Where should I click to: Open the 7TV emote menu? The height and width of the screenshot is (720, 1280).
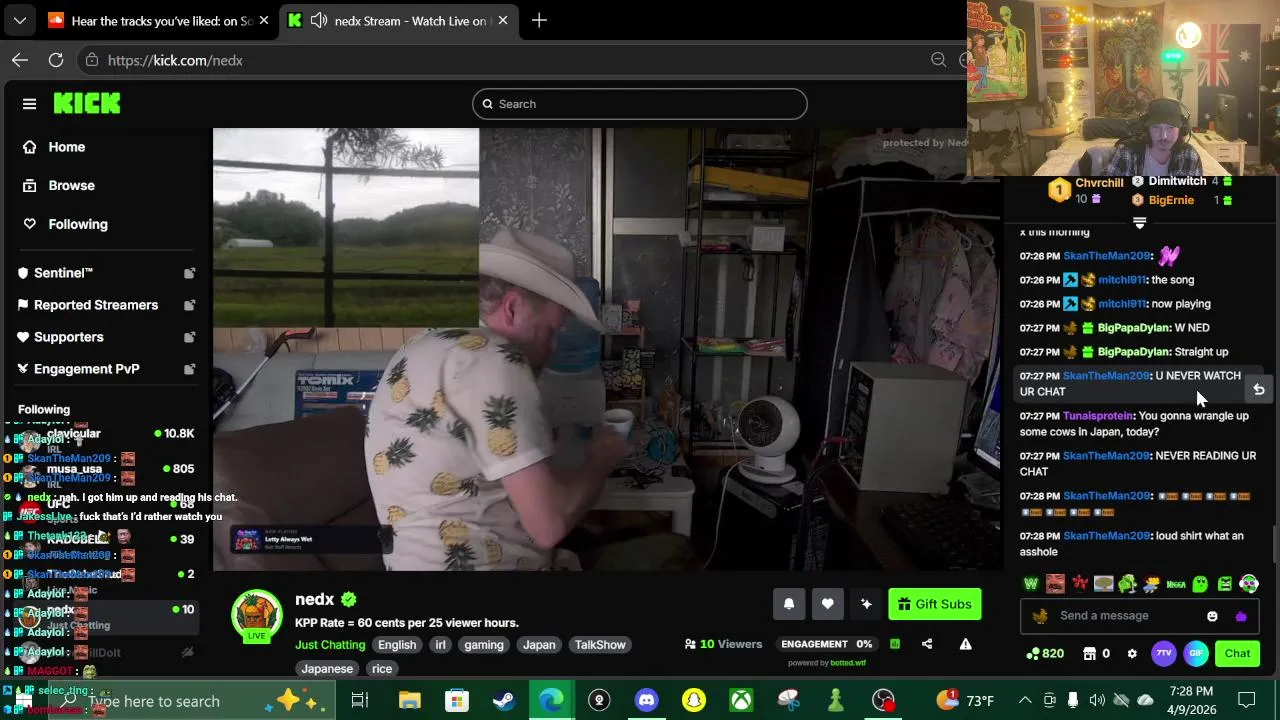pyautogui.click(x=1163, y=654)
